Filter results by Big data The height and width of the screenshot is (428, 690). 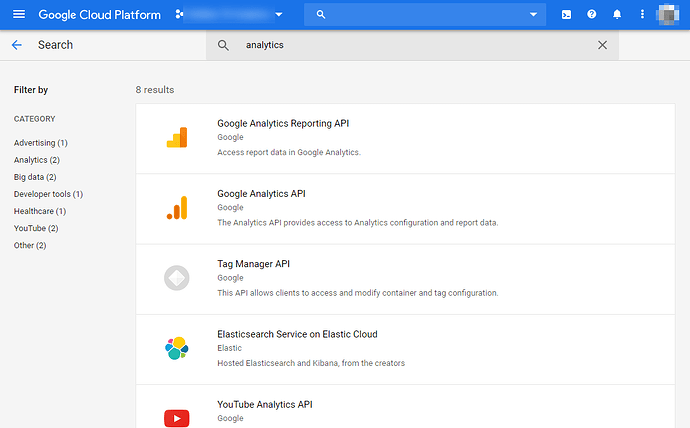click(34, 177)
